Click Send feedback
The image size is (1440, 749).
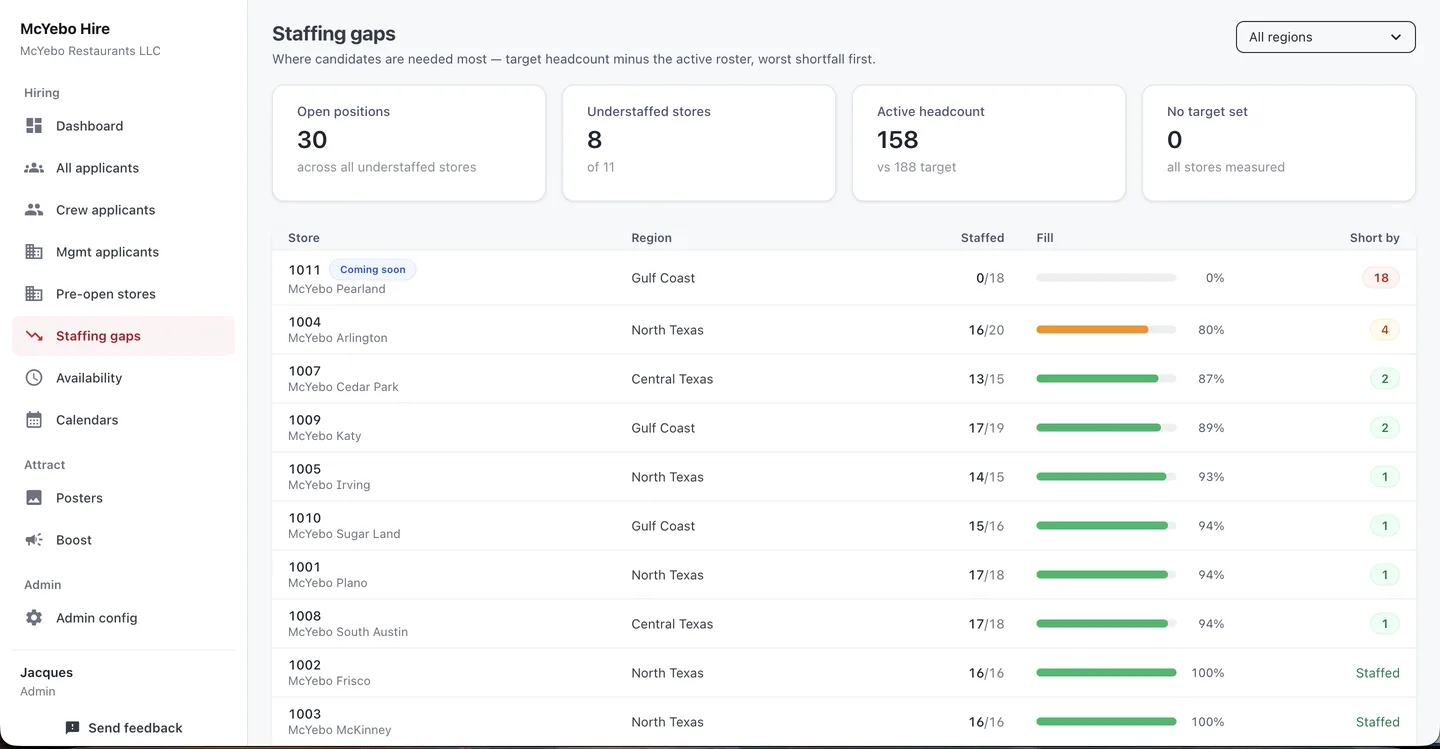(x=124, y=728)
